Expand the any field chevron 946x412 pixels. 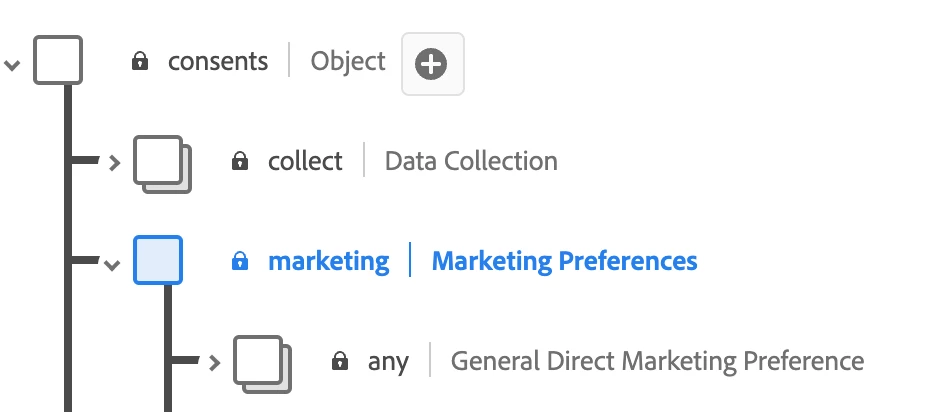pos(214,362)
